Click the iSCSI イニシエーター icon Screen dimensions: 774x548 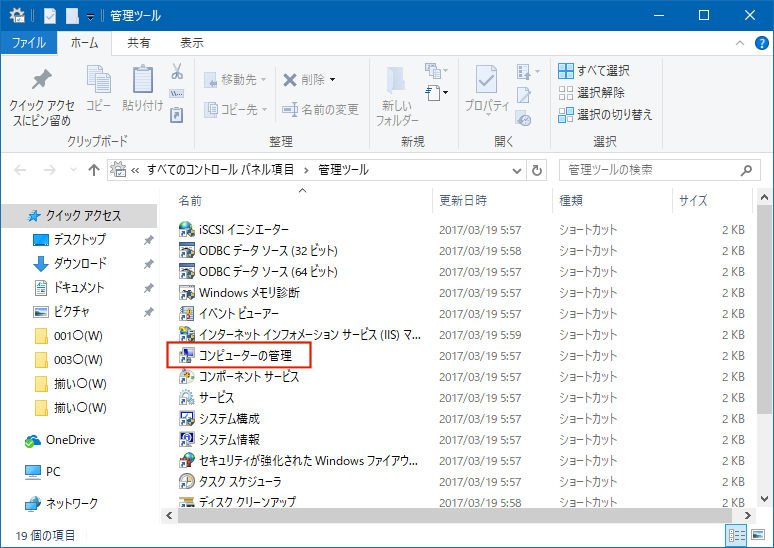[187, 229]
